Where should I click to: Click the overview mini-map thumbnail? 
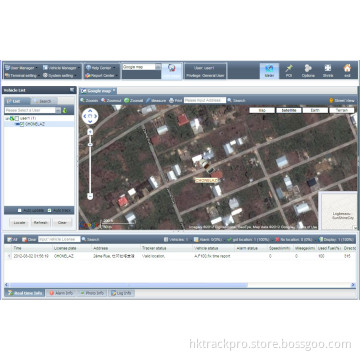[338, 210]
